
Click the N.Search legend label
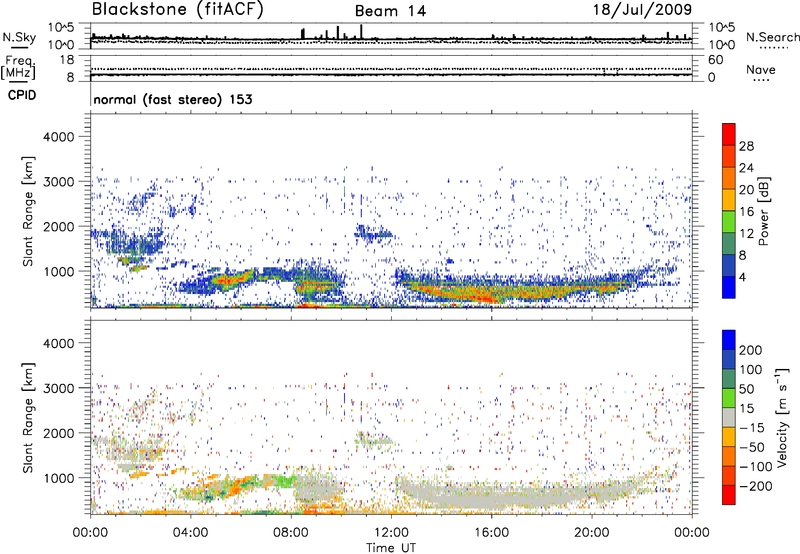click(772, 37)
